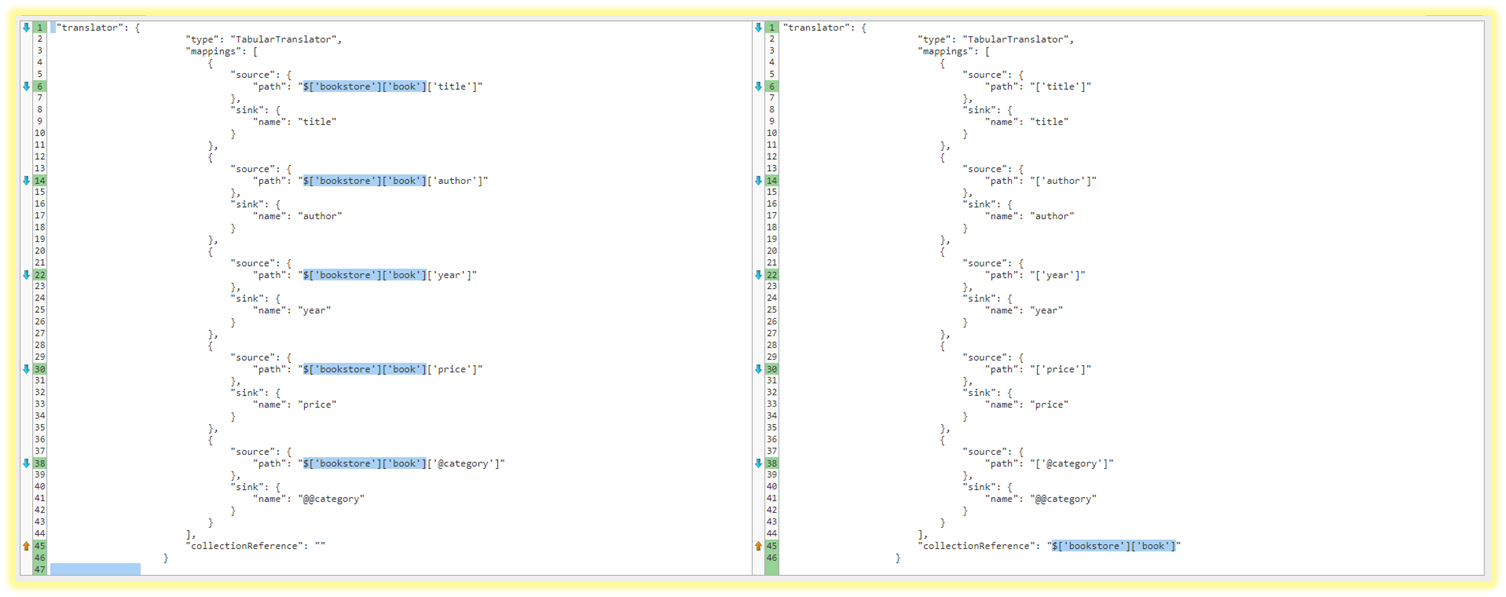
Task: Click the down arrow beside the price mapping diff at line 30
Action: click(26, 368)
